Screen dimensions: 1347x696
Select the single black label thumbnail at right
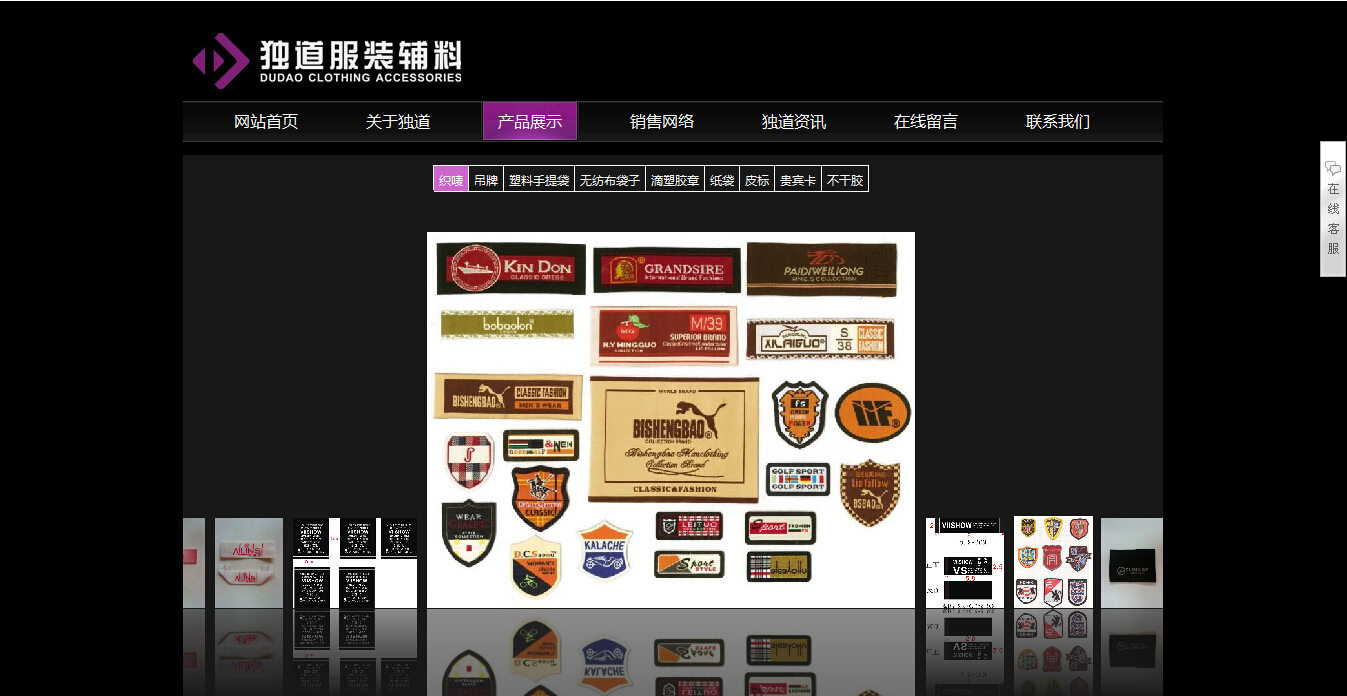point(1132,563)
